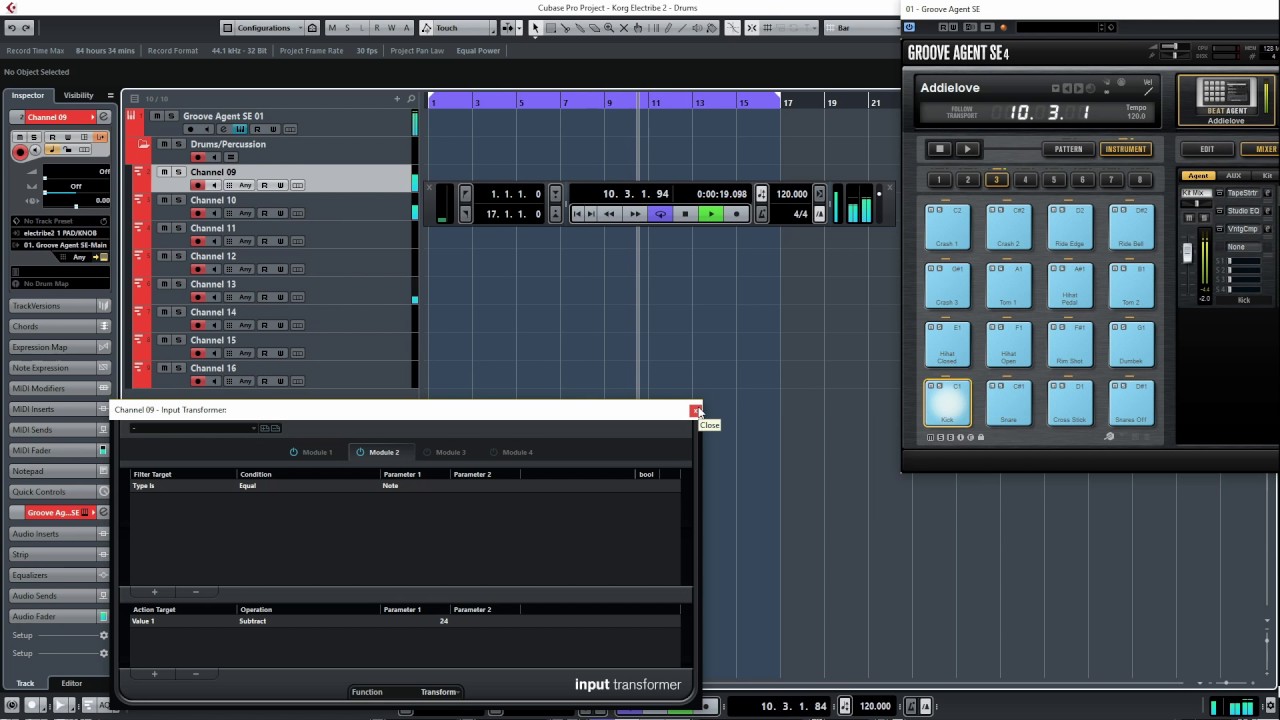Click the PATTERN button in Groove Agent
Image resolution: width=1280 pixels, height=720 pixels.
point(1068,149)
